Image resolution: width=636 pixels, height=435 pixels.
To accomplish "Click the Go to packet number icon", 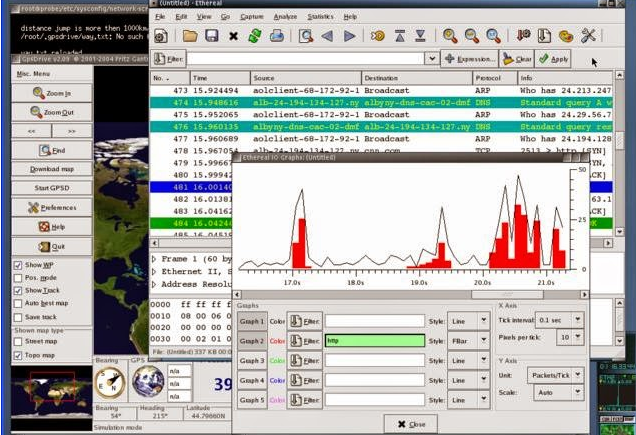I will (377, 36).
